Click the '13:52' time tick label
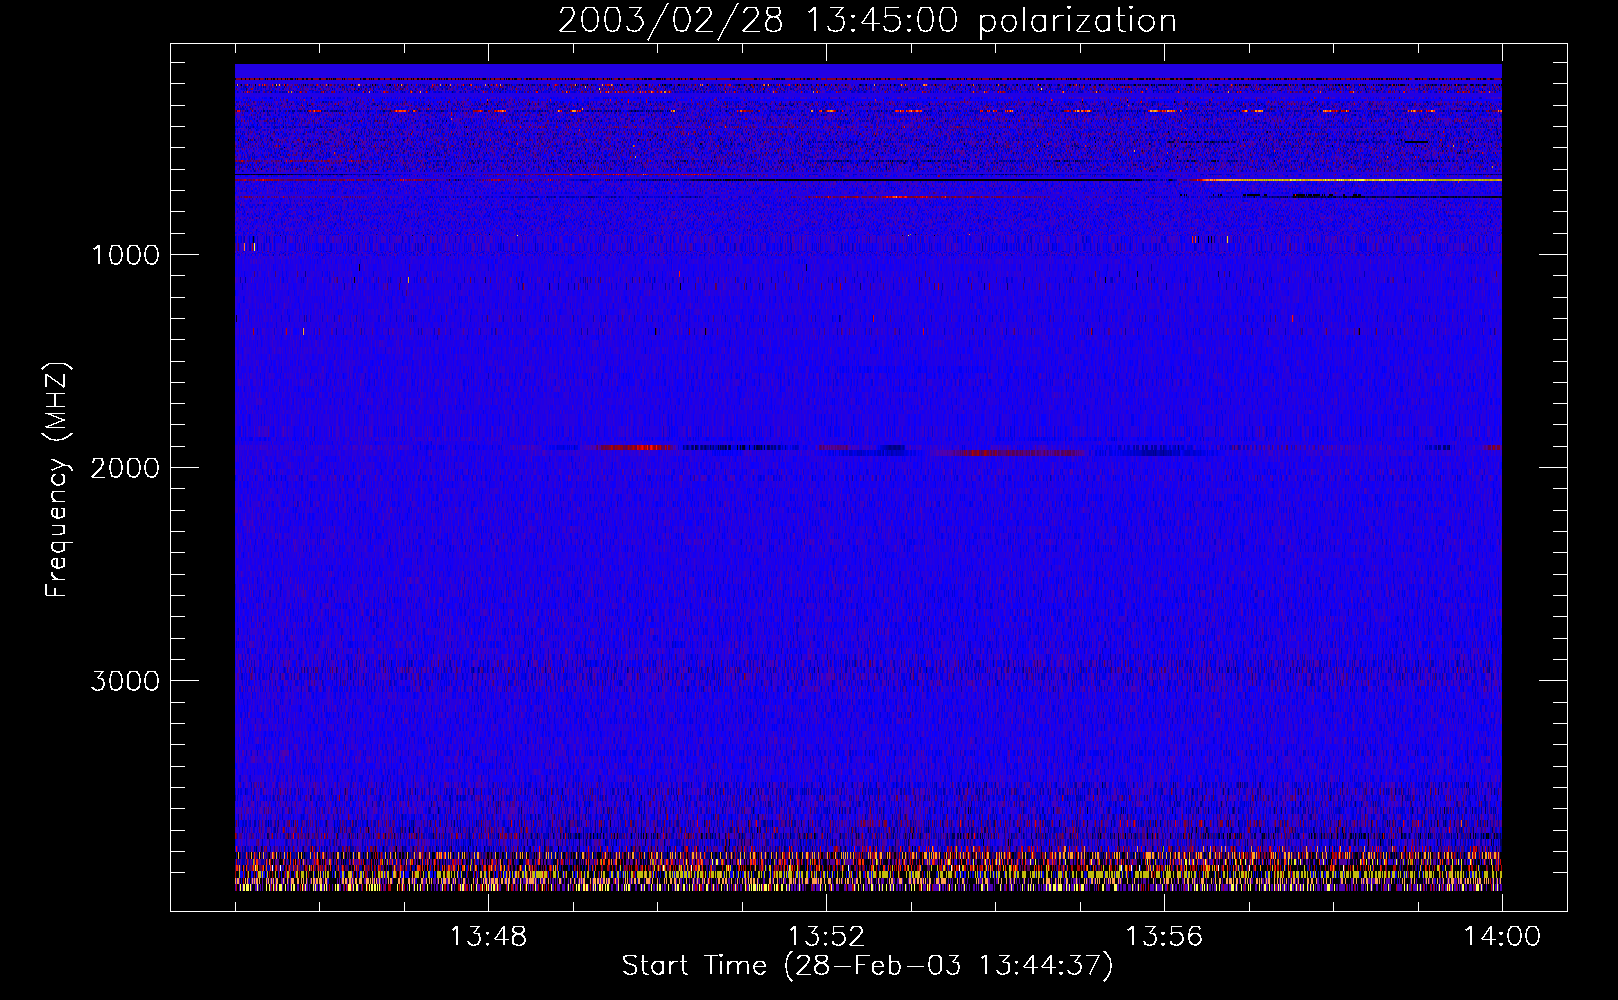The image size is (1618, 1000). coord(826,937)
